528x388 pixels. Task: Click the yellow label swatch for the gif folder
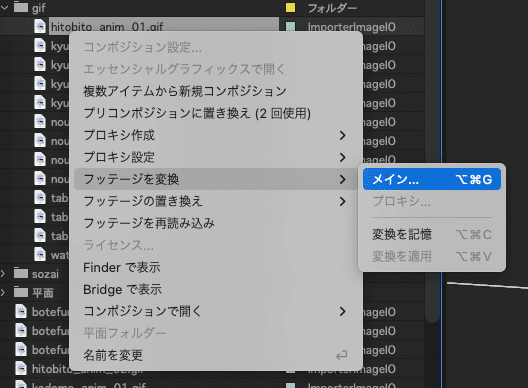pyautogui.click(x=290, y=7)
